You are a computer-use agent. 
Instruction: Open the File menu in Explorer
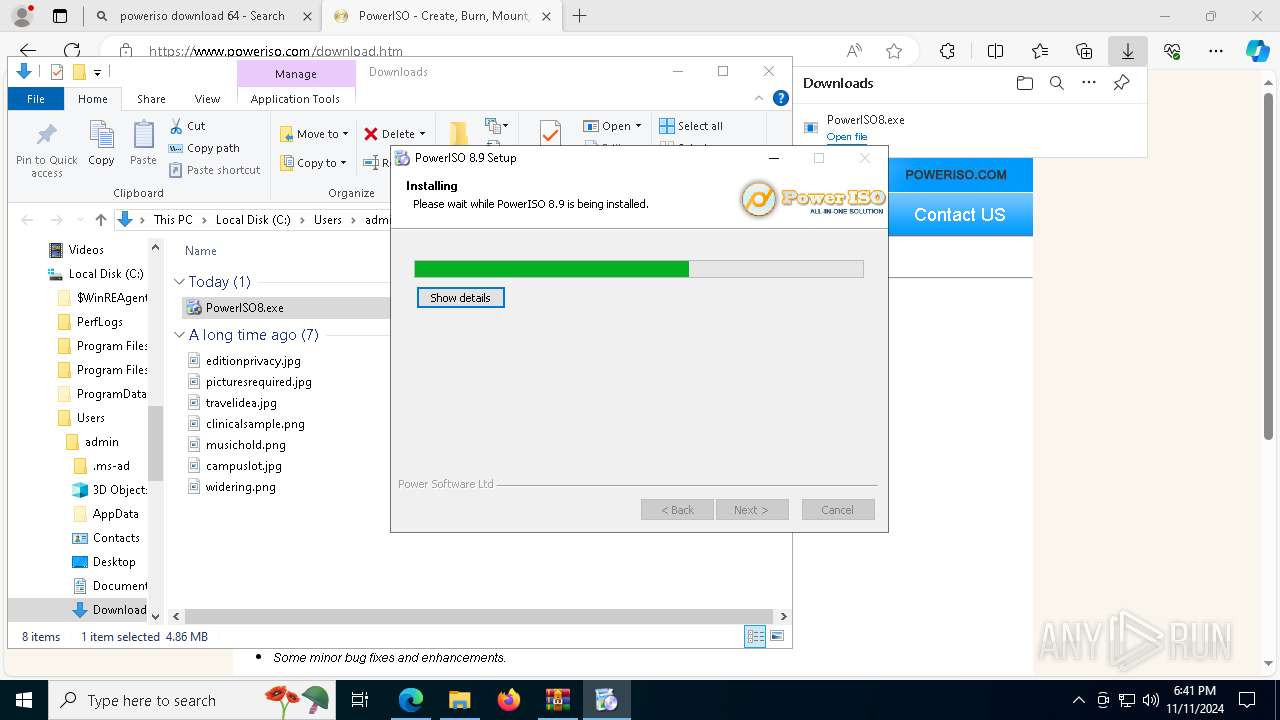click(36, 99)
